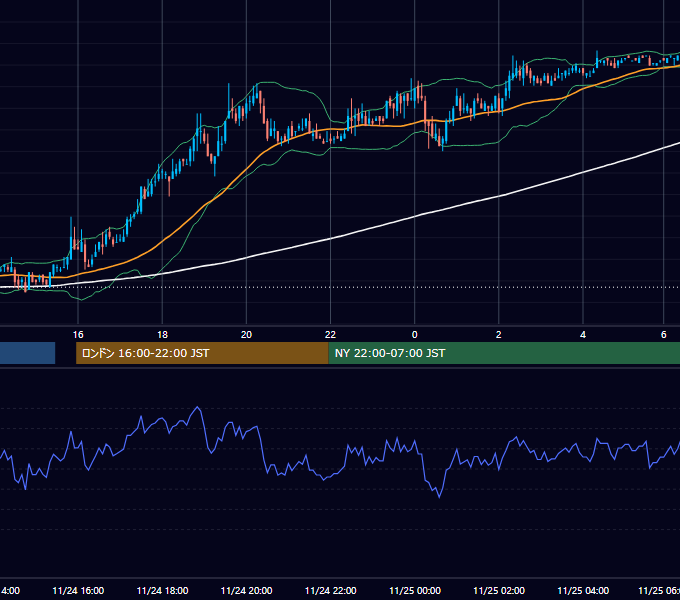Click the 22 hour label on price chart axis
Viewport: 680px width, 600px height.
click(330, 335)
